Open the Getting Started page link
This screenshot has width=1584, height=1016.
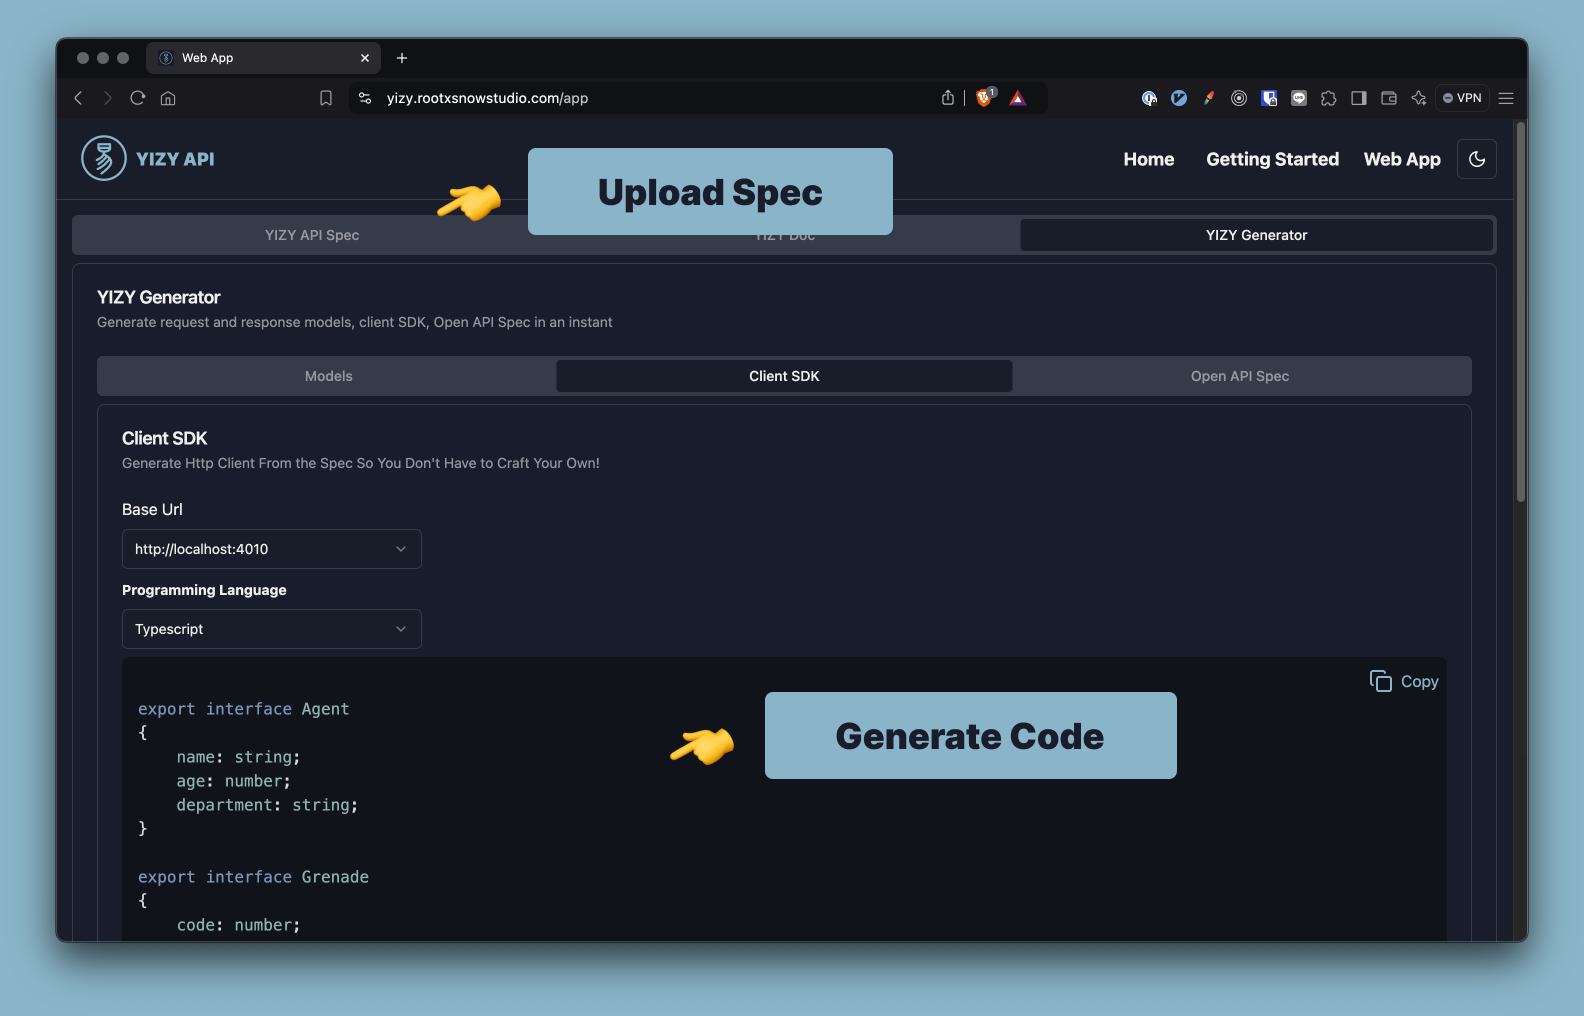click(x=1272, y=159)
